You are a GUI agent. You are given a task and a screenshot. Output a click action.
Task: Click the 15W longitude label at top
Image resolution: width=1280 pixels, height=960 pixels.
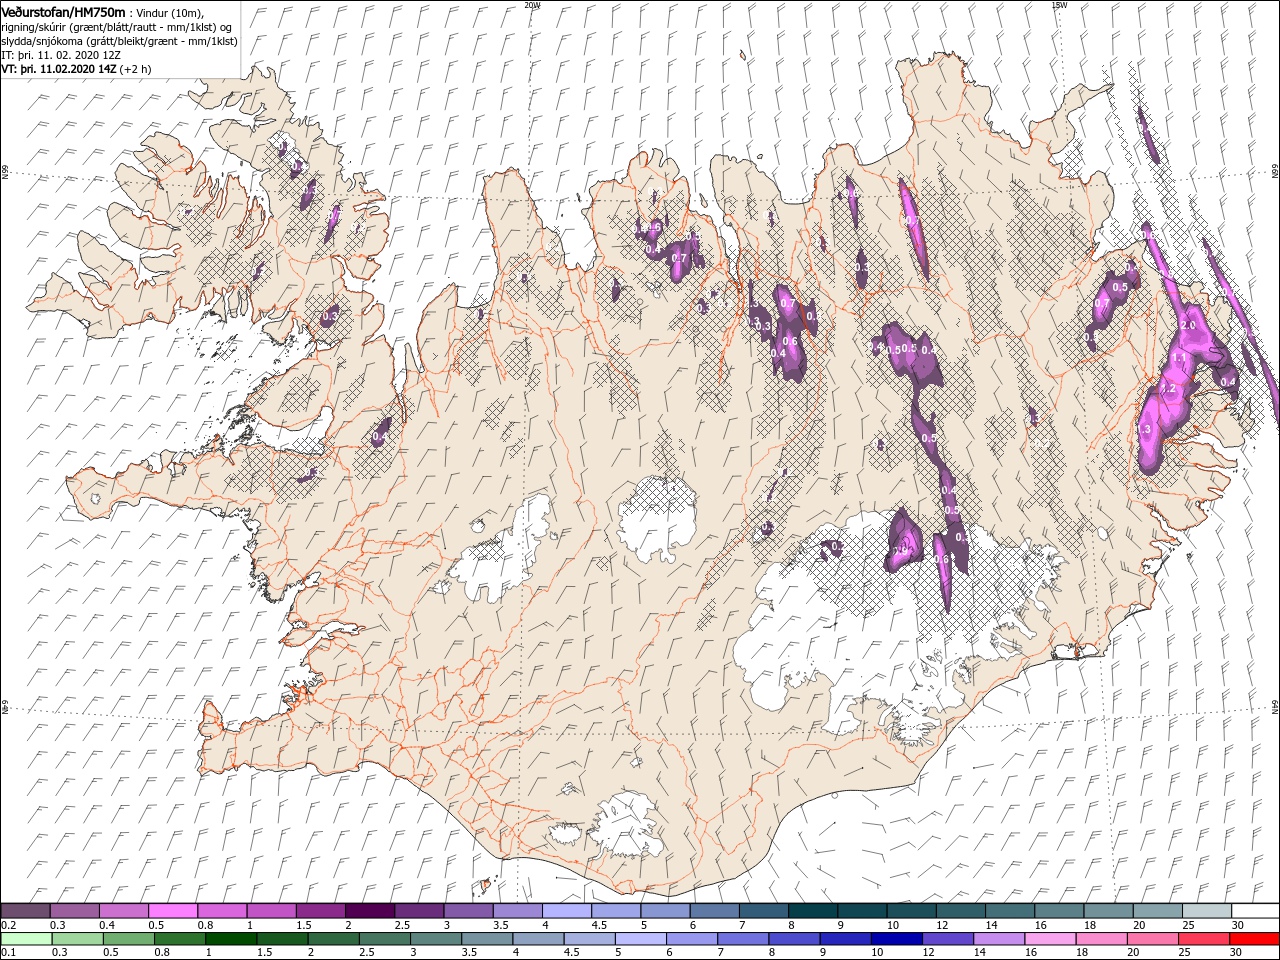(1059, 4)
